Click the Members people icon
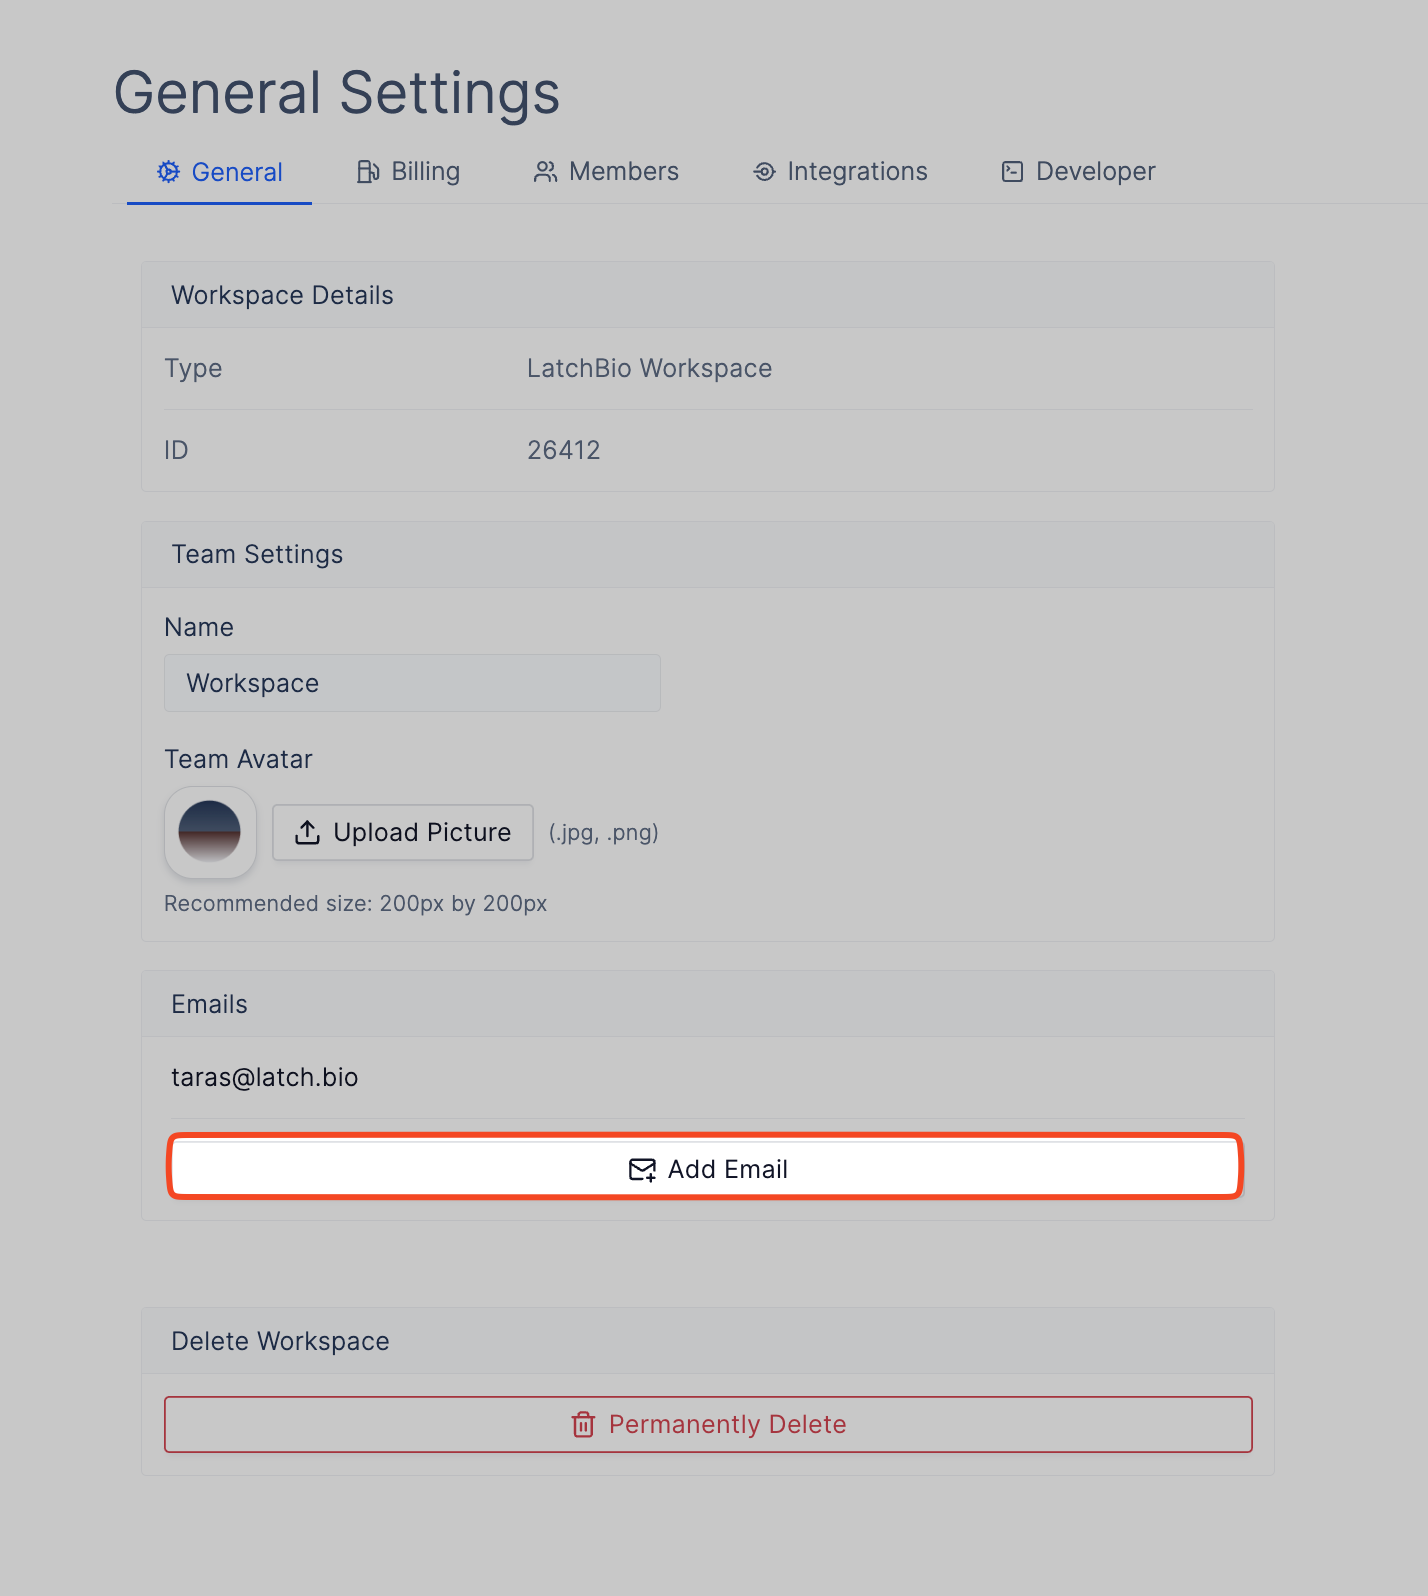Image resolution: width=1428 pixels, height=1596 pixels. tap(545, 172)
